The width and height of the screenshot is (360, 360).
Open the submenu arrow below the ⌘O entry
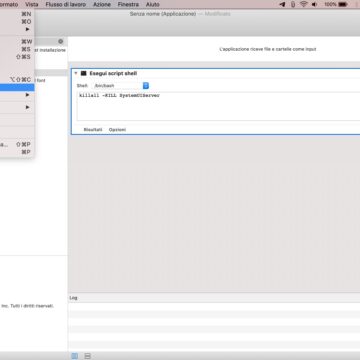pyautogui.click(x=27, y=29)
